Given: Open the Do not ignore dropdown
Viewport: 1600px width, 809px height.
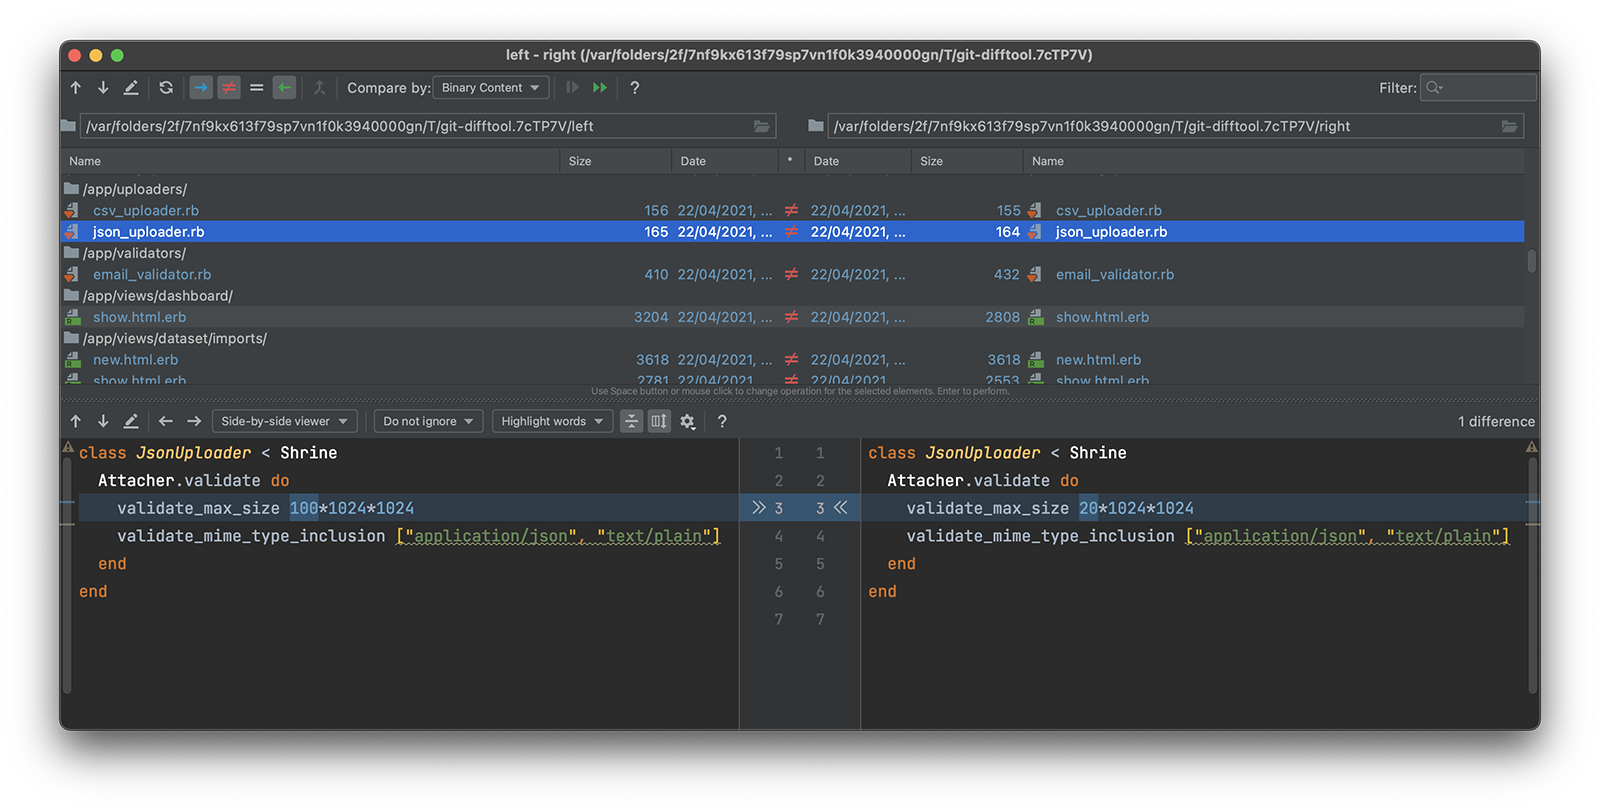Looking at the screenshot, I should tap(428, 422).
